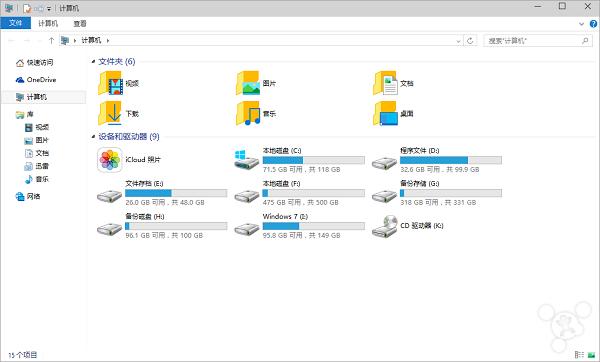Click the "26.0 GB 可用, 共 48.0 GB" text

point(165,202)
